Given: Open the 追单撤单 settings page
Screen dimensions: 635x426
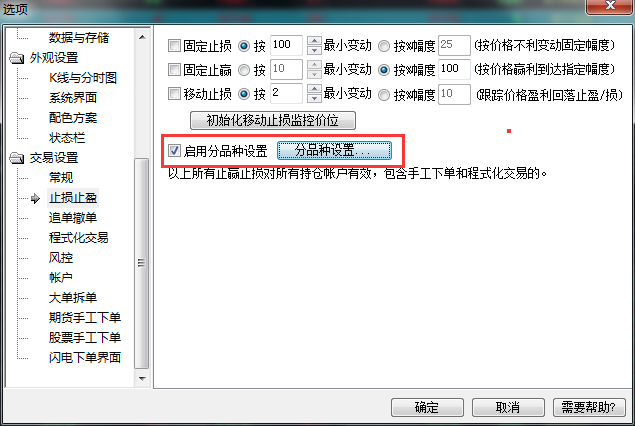Looking at the screenshot, I should click(x=73, y=218).
